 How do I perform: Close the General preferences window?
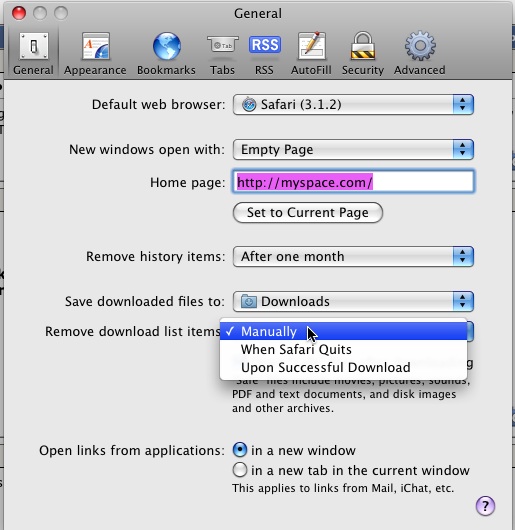pyautogui.click(x=19, y=13)
